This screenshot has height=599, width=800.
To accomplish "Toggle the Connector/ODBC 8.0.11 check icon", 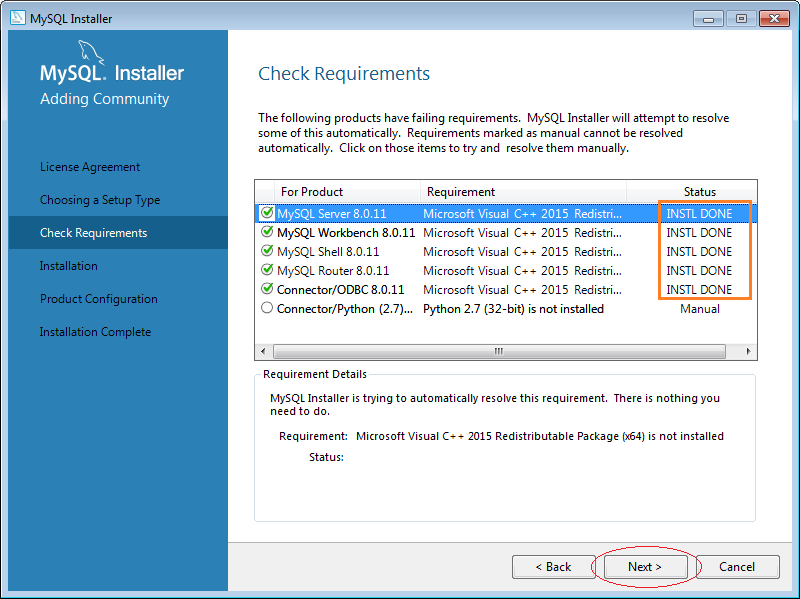I will point(267,289).
